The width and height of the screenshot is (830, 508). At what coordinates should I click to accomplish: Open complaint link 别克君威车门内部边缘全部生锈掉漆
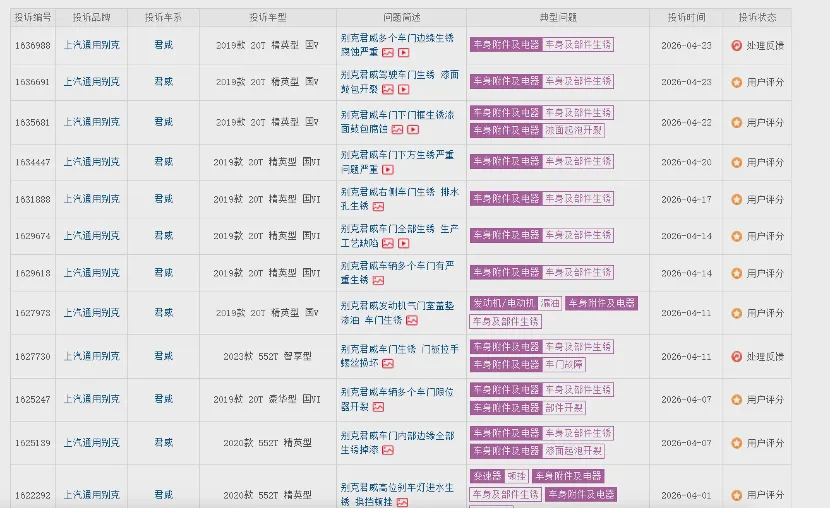pyautogui.click(x=397, y=442)
